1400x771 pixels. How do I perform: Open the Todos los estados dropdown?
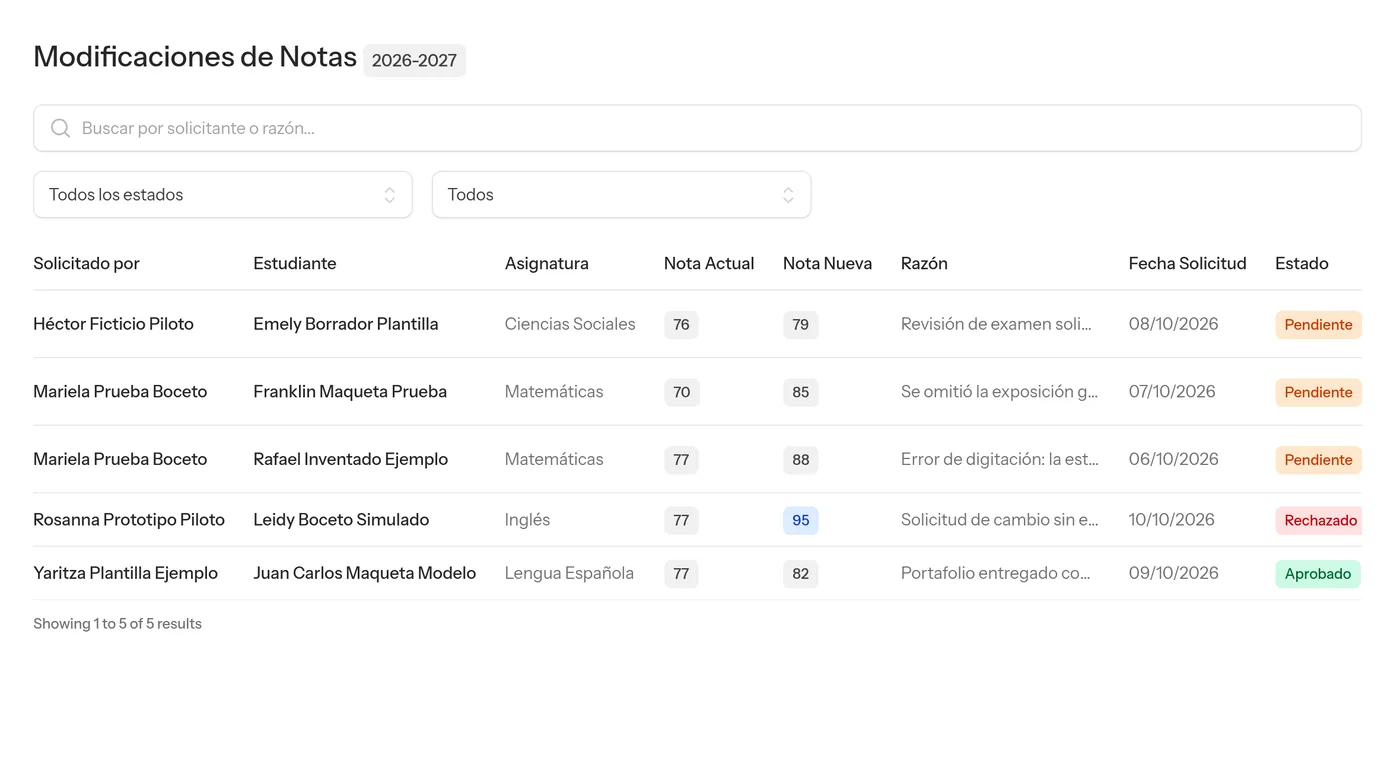tap(223, 195)
